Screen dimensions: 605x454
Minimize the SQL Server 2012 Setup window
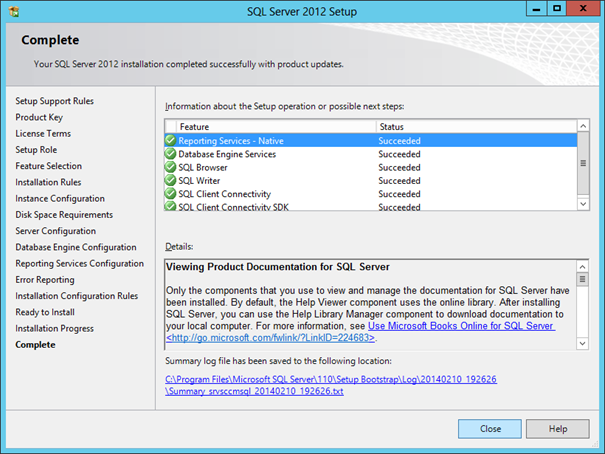pos(536,9)
